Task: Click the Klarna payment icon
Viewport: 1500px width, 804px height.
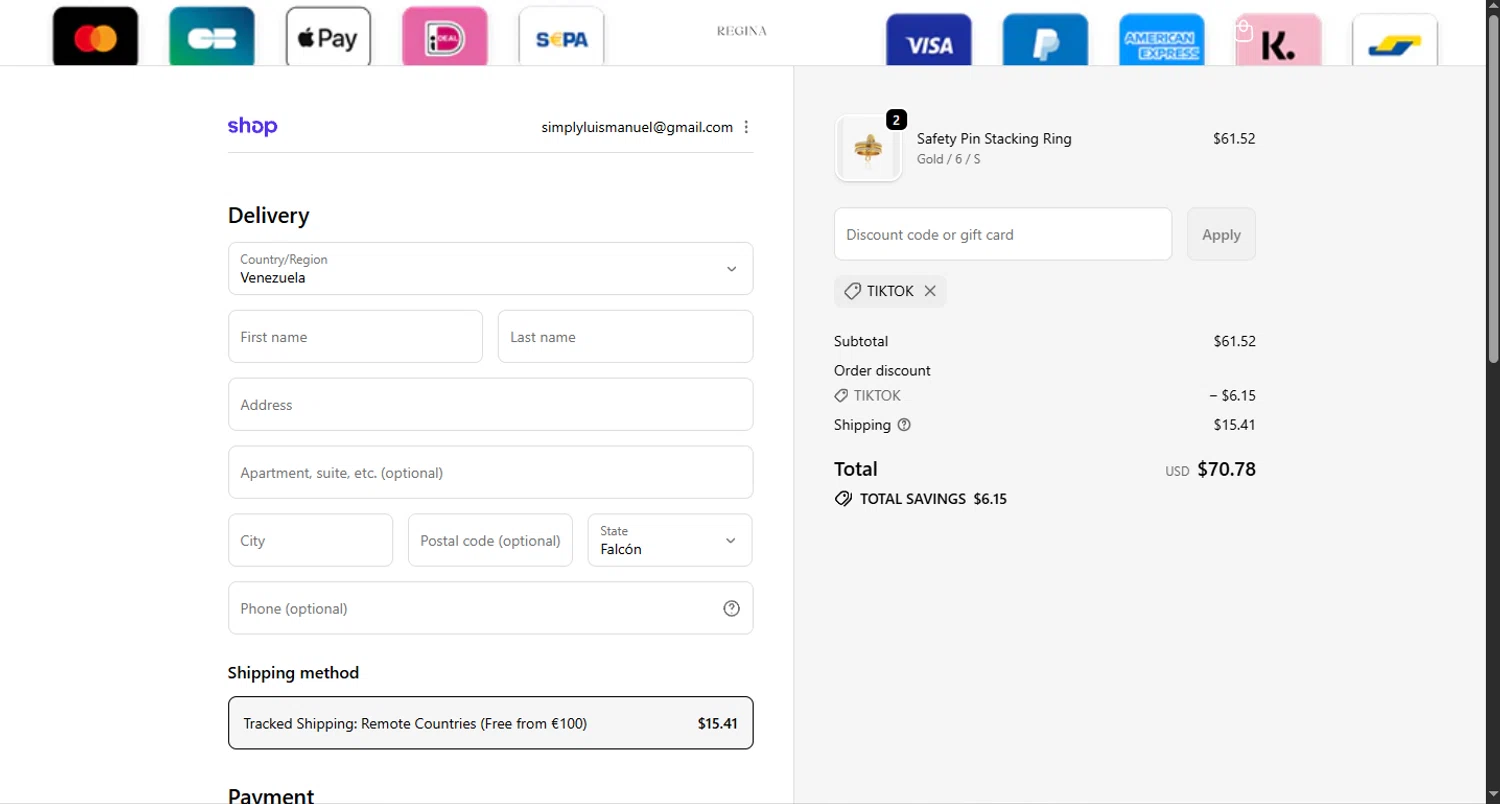Action: click(1279, 41)
